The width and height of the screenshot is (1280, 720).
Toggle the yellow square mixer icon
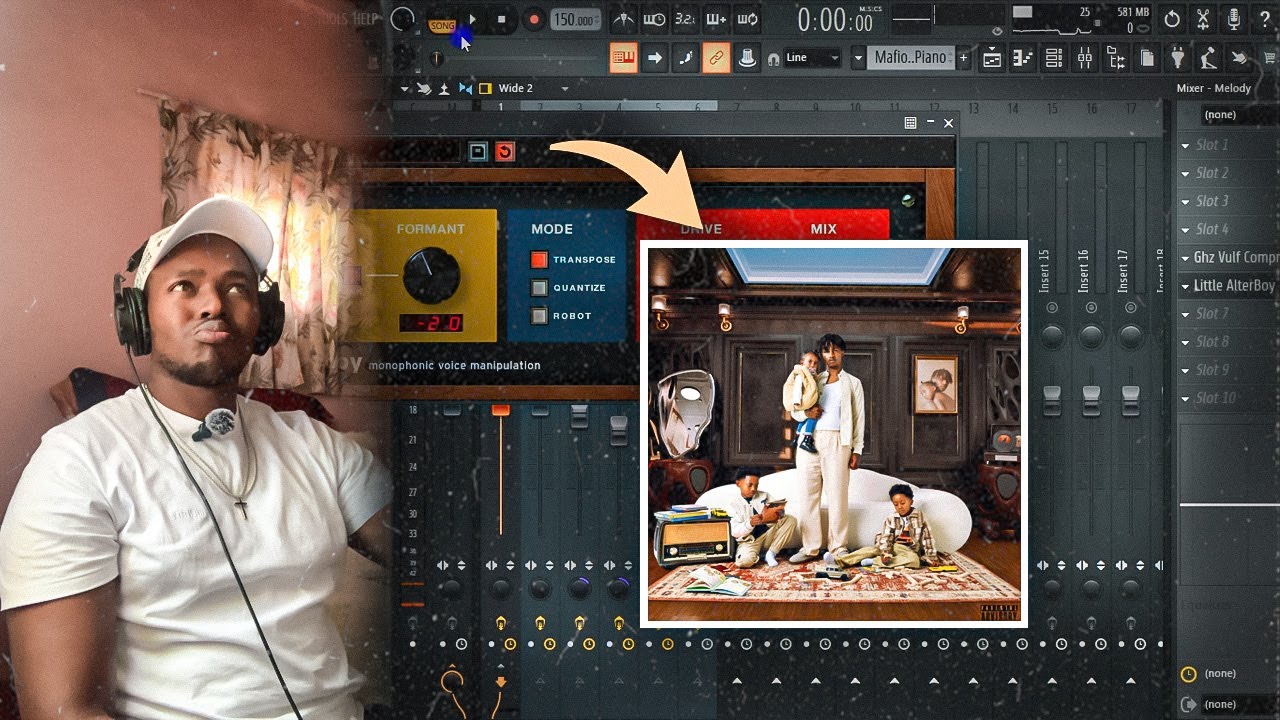click(485, 88)
